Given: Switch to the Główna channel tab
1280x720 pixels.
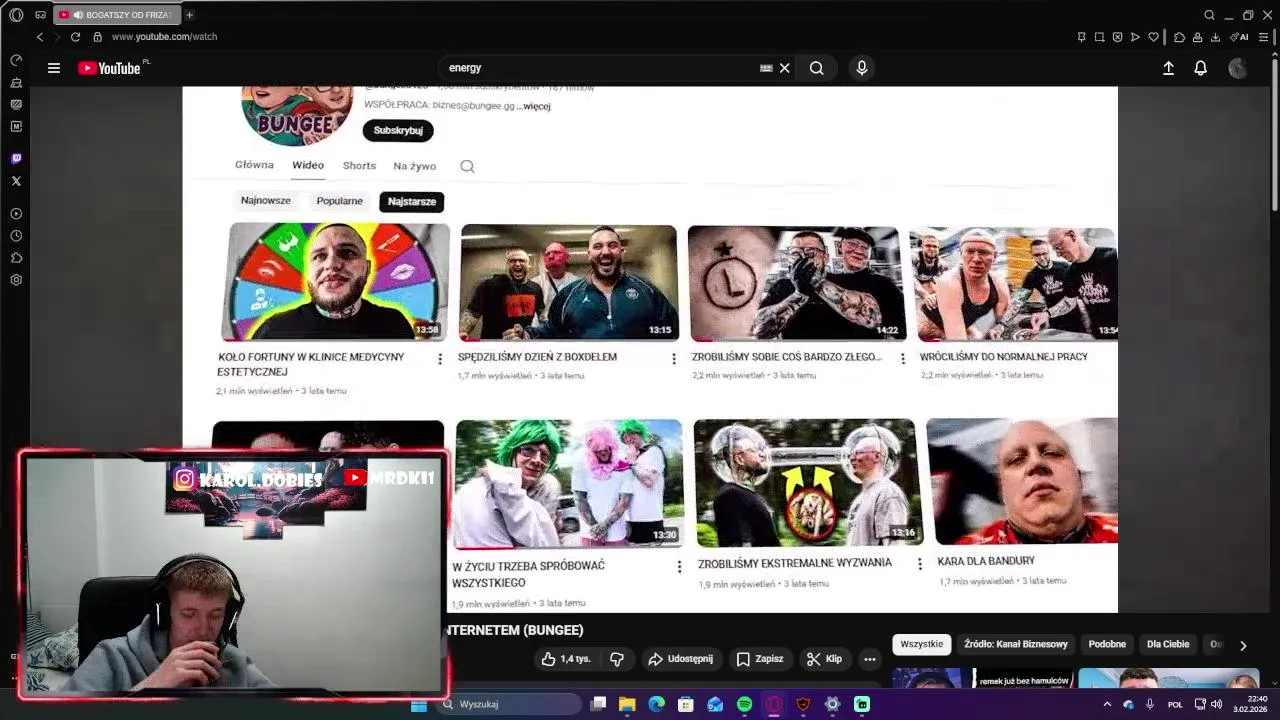Looking at the screenshot, I should [254, 165].
